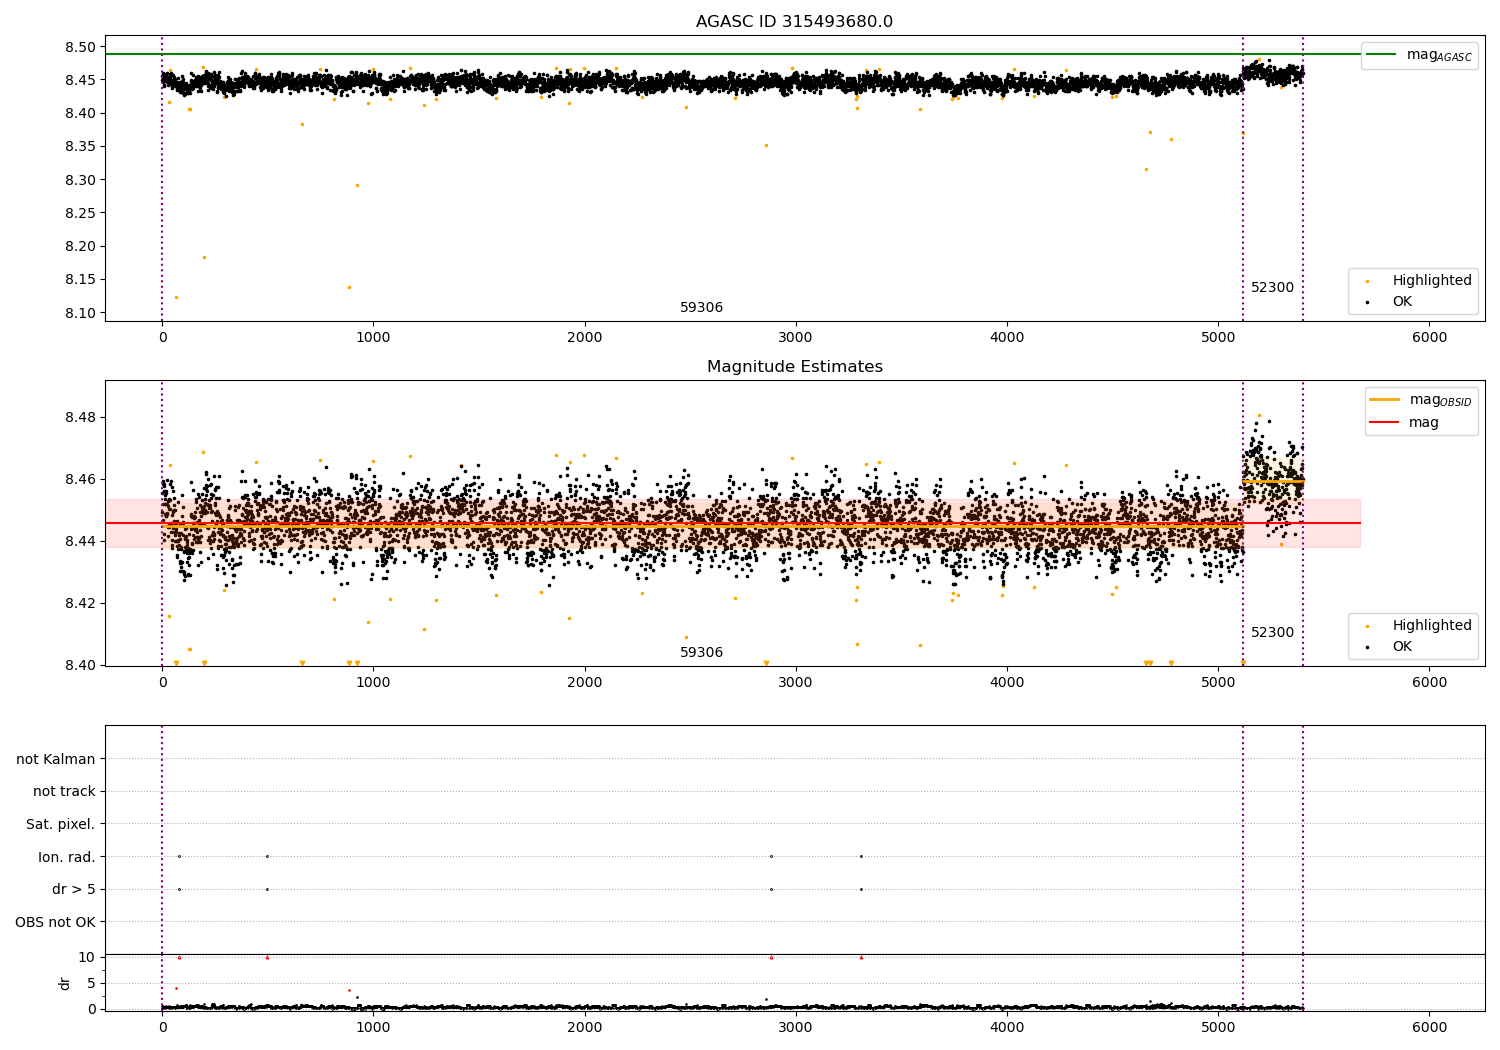The width and height of the screenshot is (1500, 1050).
Task: Click the 8.20 y-axis tick label
Action: pos(81,246)
